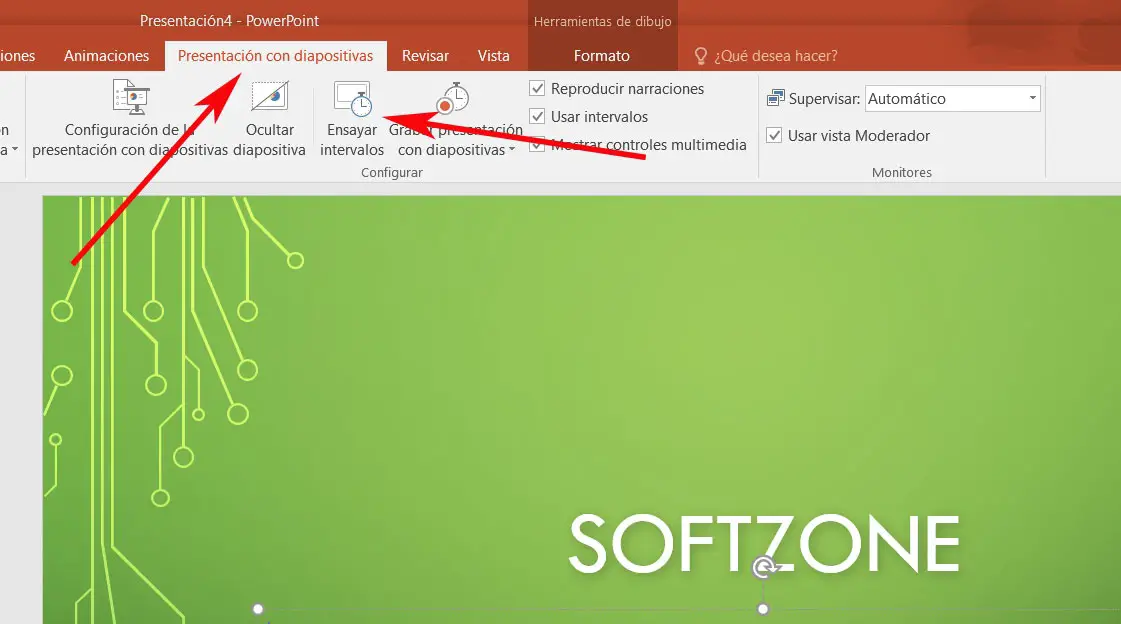Click Presentación4 - PowerPoint title text
The height and width of the screenshot is (624, 1121).
(x=229, y=21)
